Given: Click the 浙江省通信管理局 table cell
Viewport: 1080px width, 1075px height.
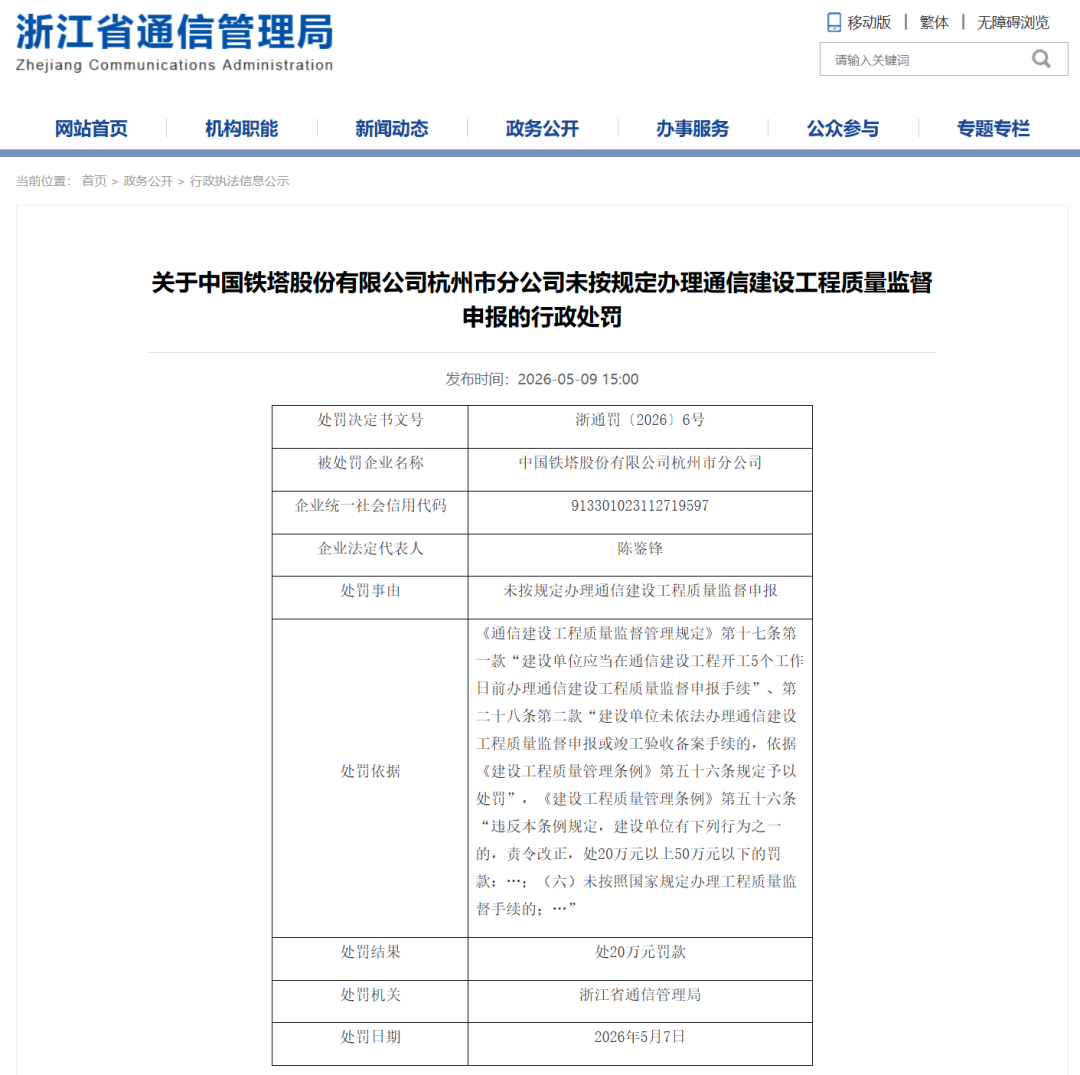Looking at the screenshot, I should [640, 1001].
